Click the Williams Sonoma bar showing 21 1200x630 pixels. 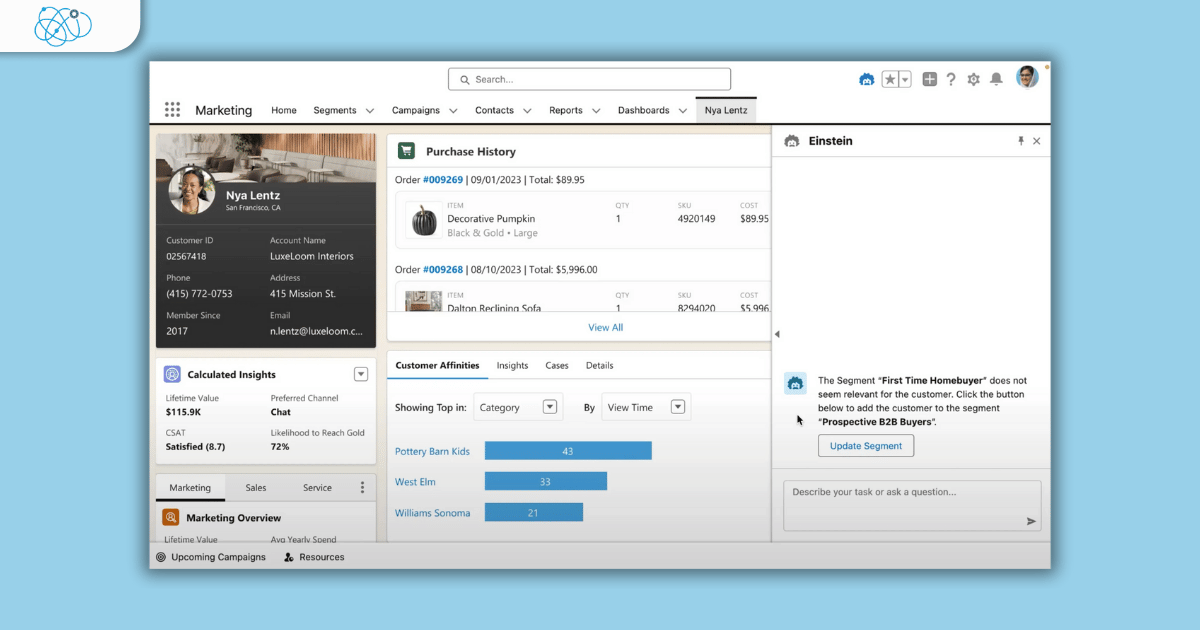pyautogui.click(x=534, y=512)
